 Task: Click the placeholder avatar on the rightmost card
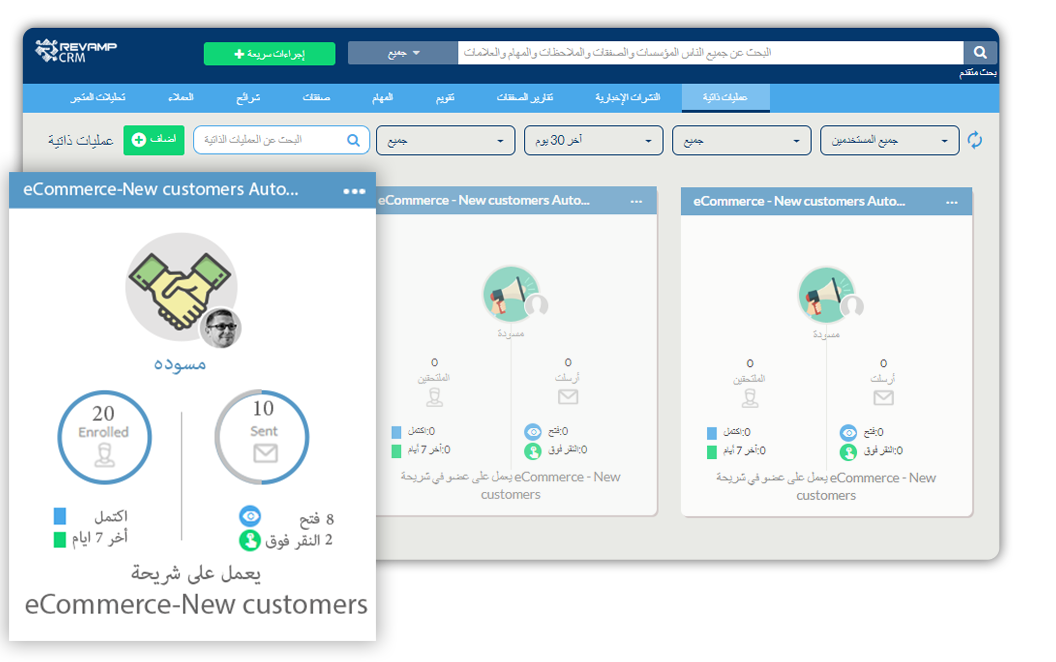852,306
